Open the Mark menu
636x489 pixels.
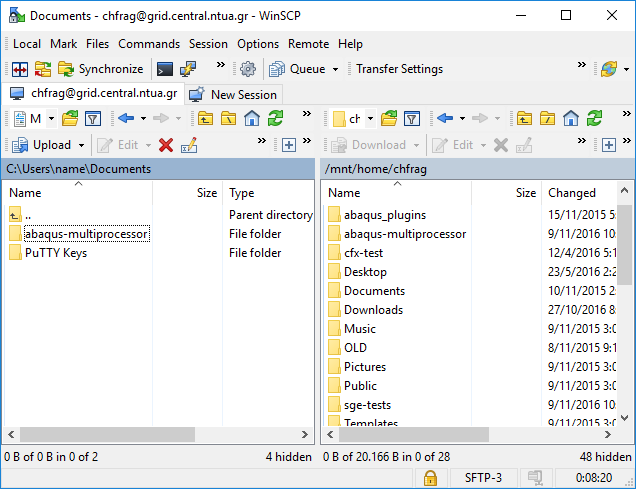click(x=63, y=44)
